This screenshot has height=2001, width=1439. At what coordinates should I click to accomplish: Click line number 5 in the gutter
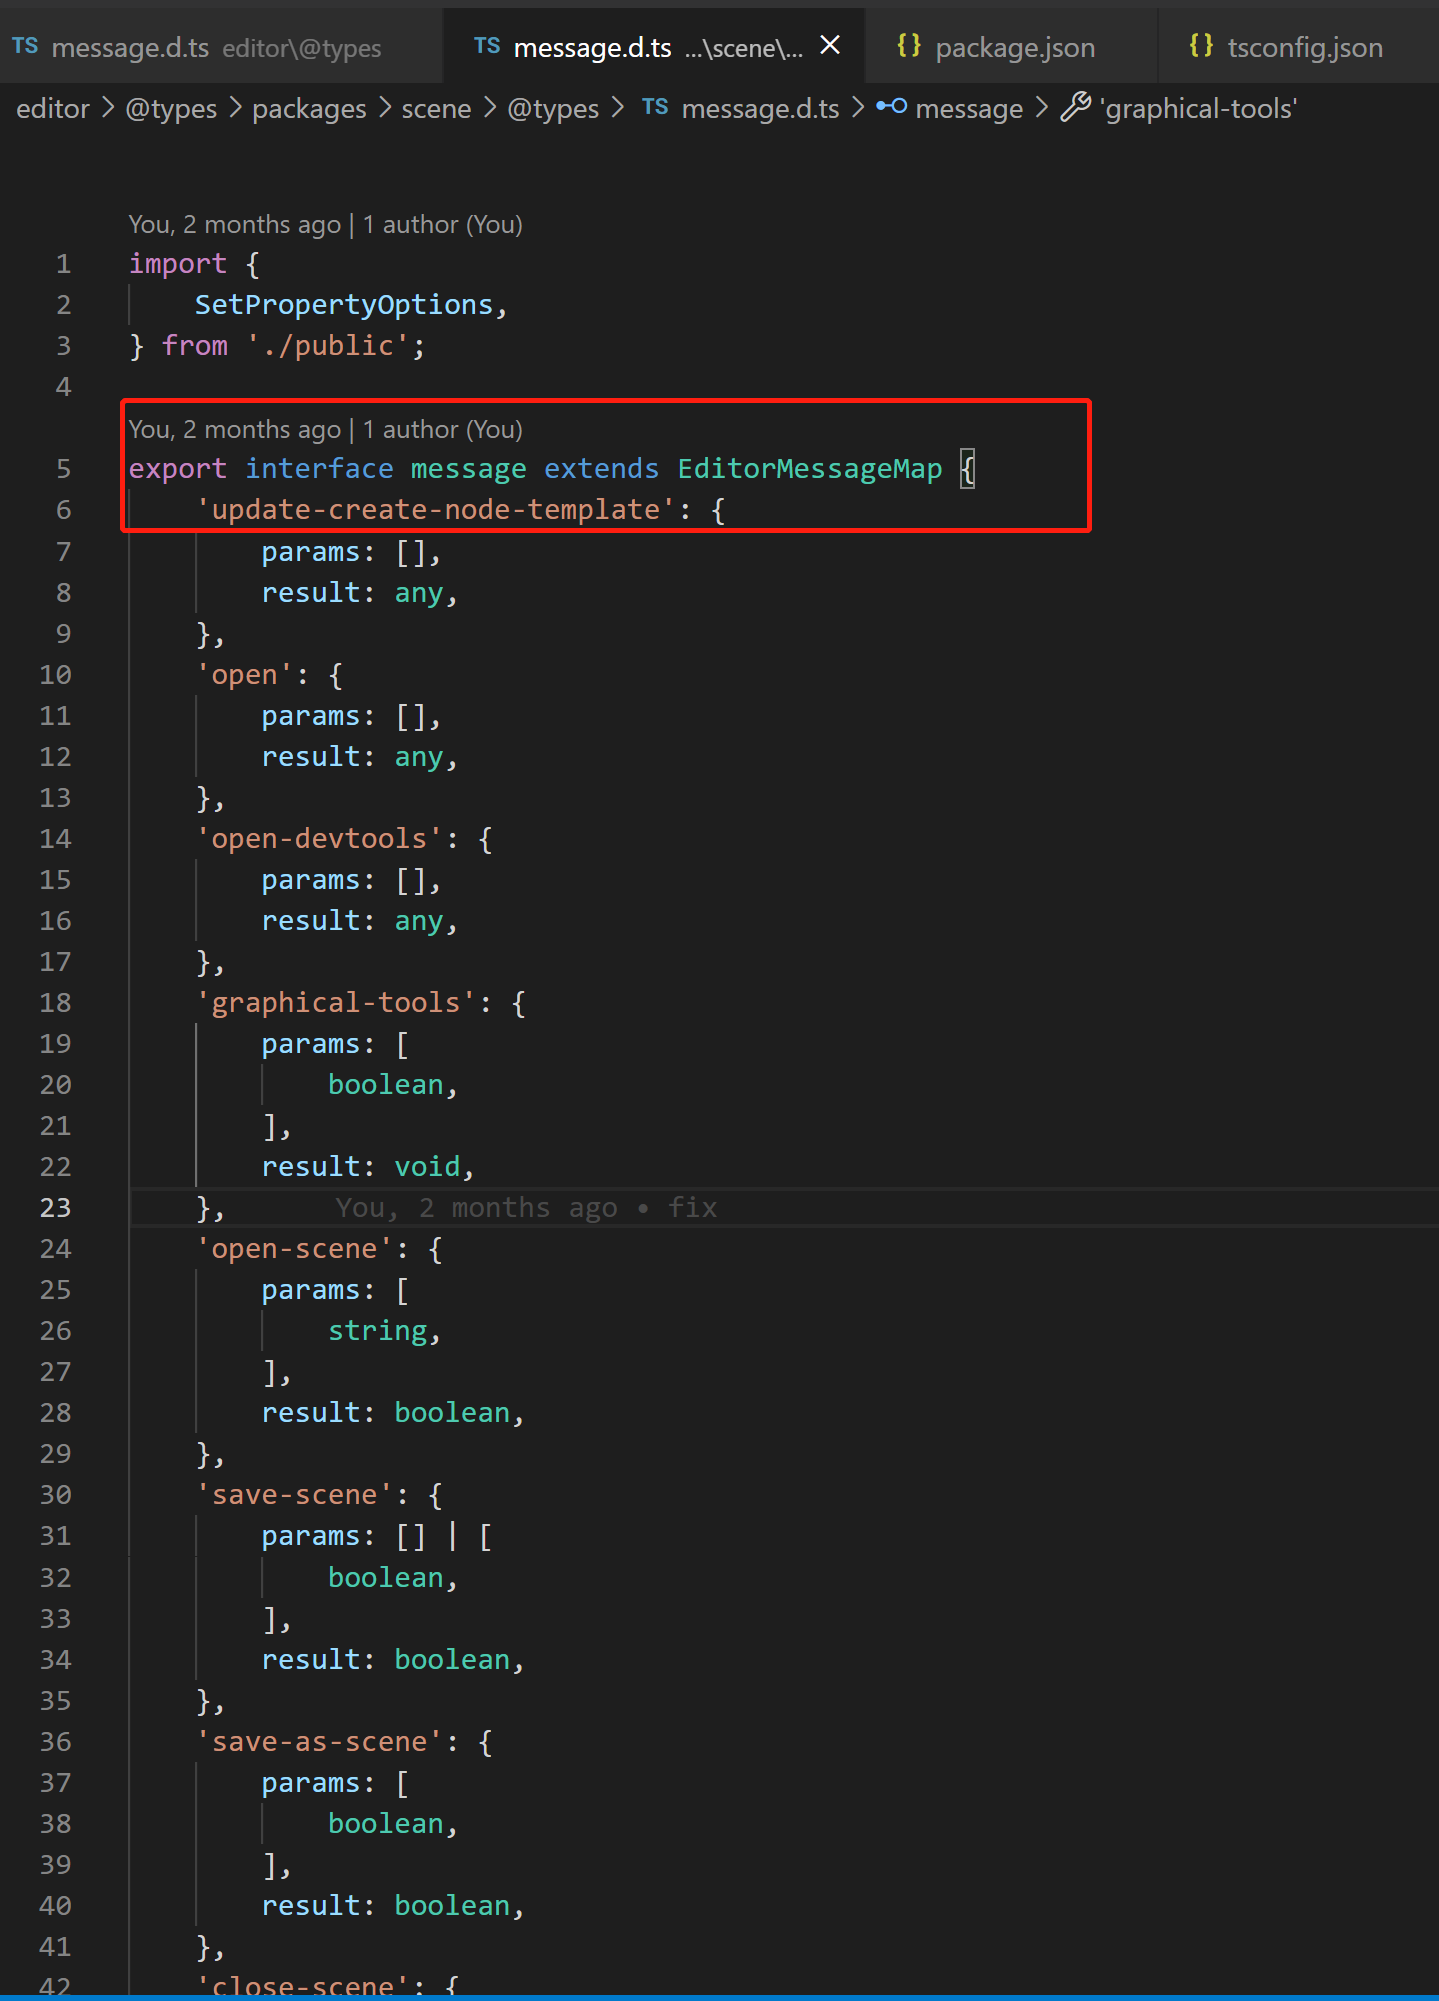(x=63, y=469)
